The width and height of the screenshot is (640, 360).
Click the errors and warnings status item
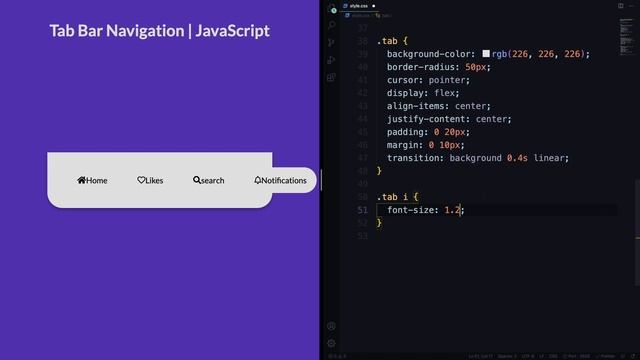(337, 356)
